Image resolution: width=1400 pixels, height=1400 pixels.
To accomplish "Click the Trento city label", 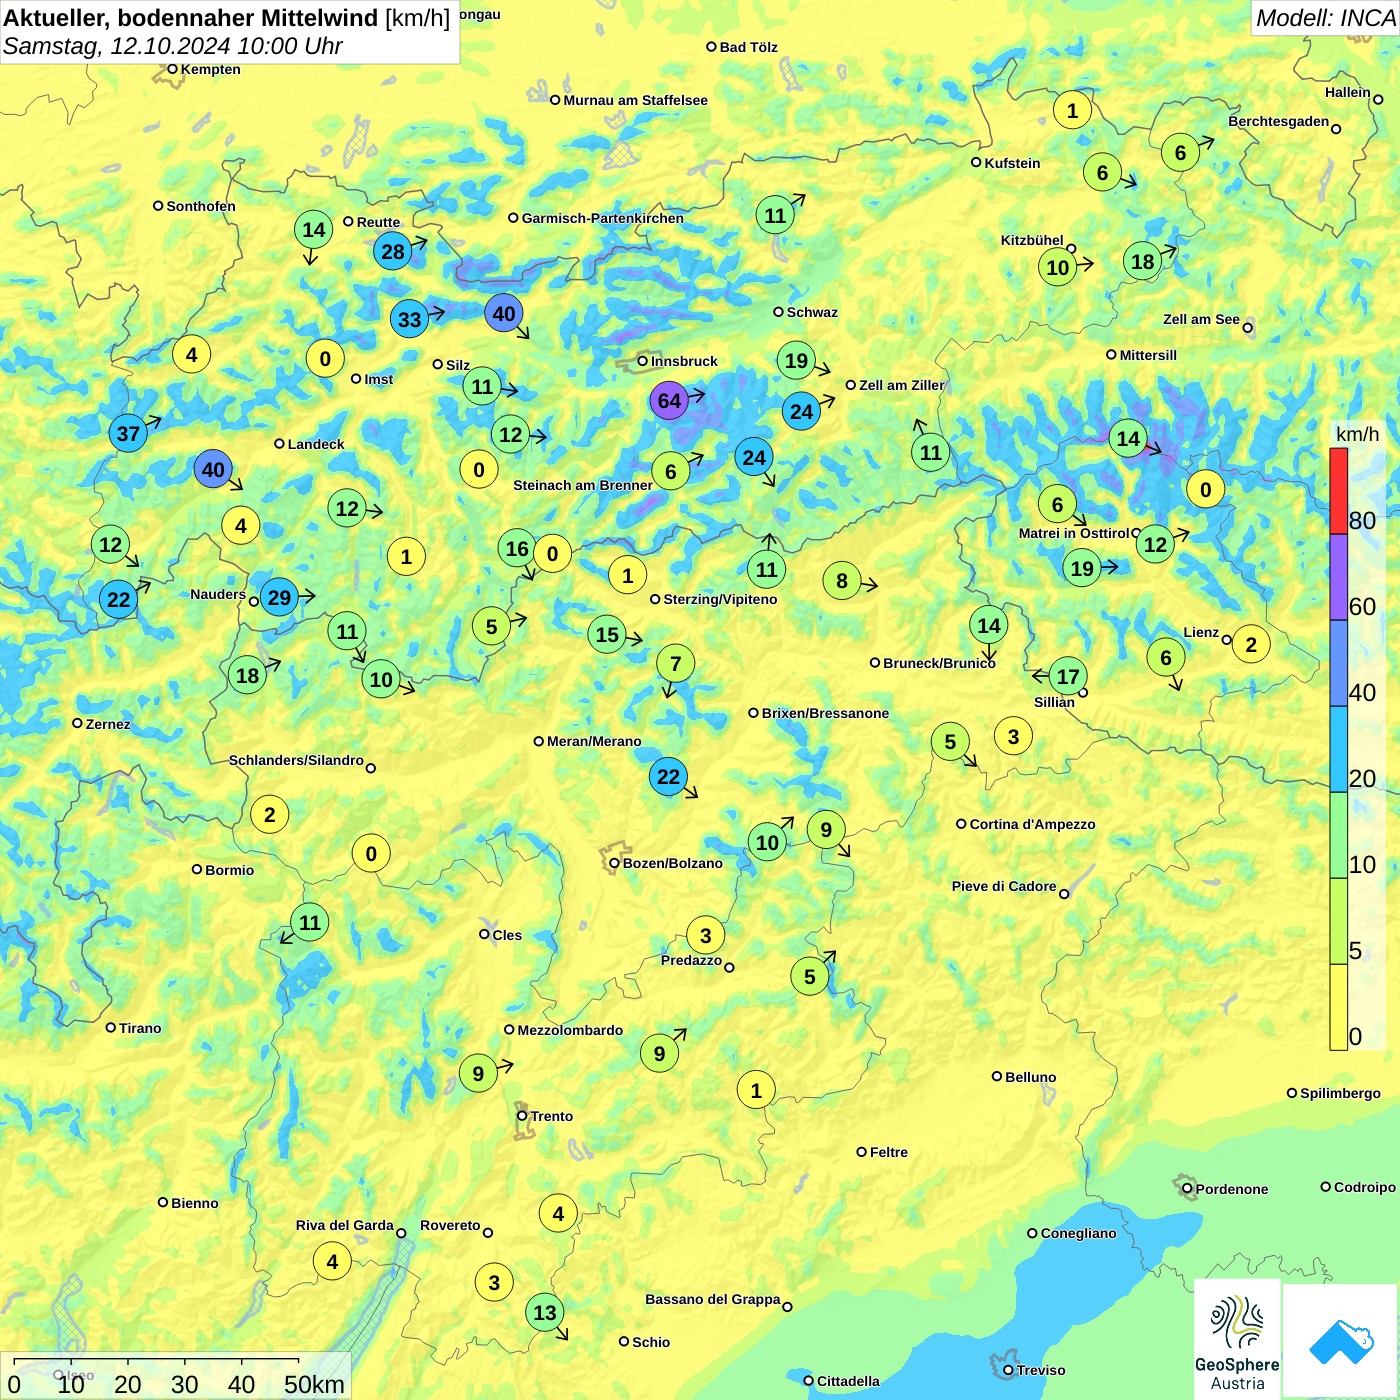I will coord(551,1116).
